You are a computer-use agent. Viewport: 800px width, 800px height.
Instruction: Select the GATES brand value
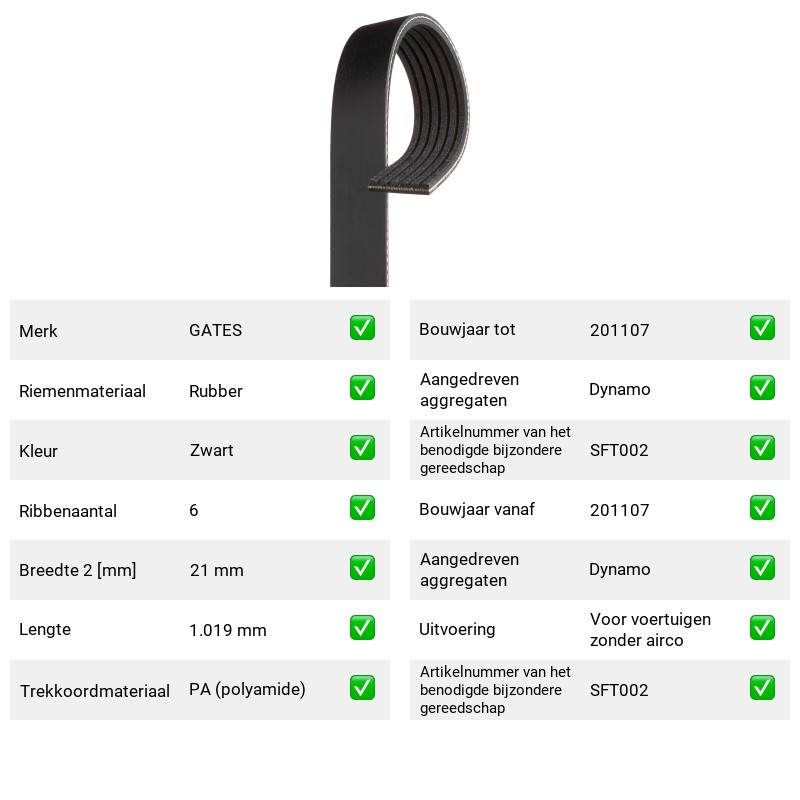[215, 330]
